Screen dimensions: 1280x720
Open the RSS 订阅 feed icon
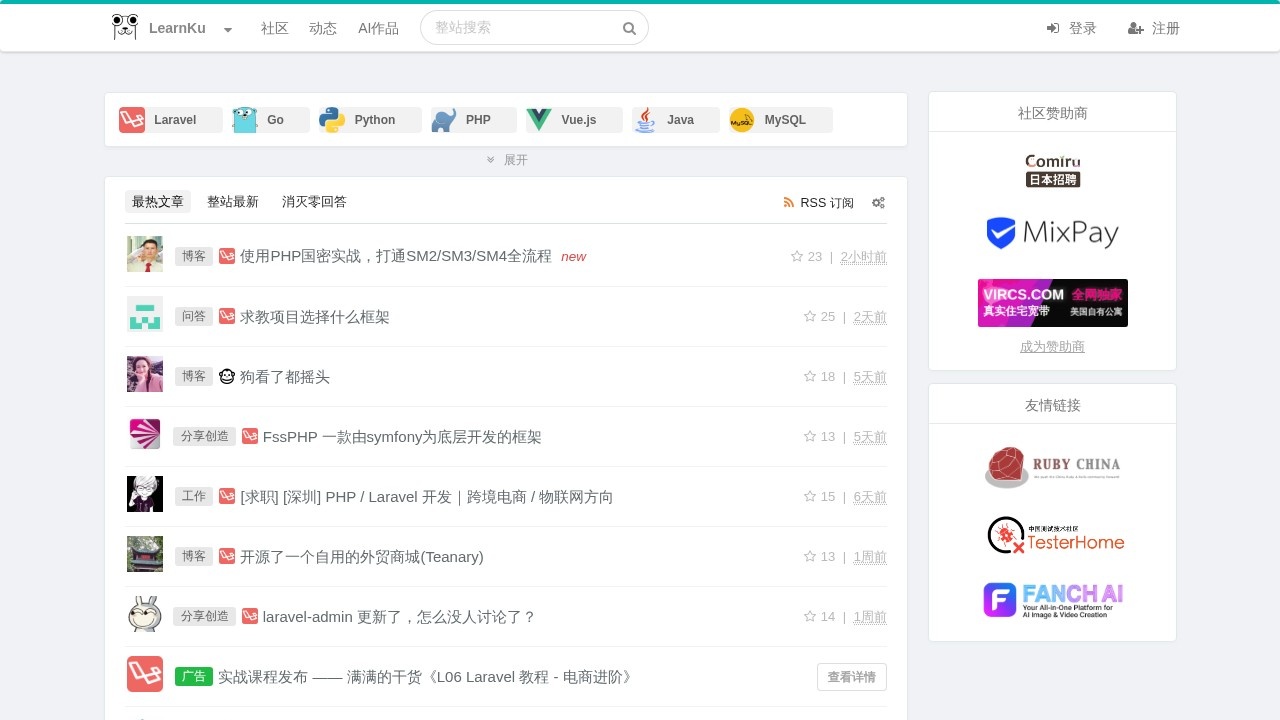click(789, 202)
